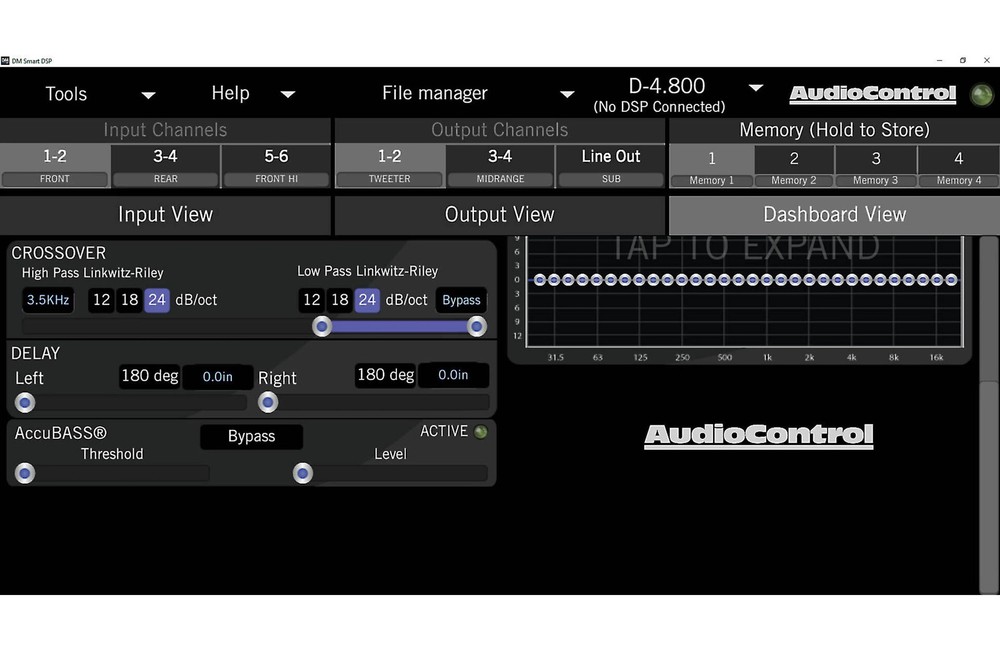The image size is (1000, 650).
Task: Click the high pass crossover slider handle
Action: 322,327
